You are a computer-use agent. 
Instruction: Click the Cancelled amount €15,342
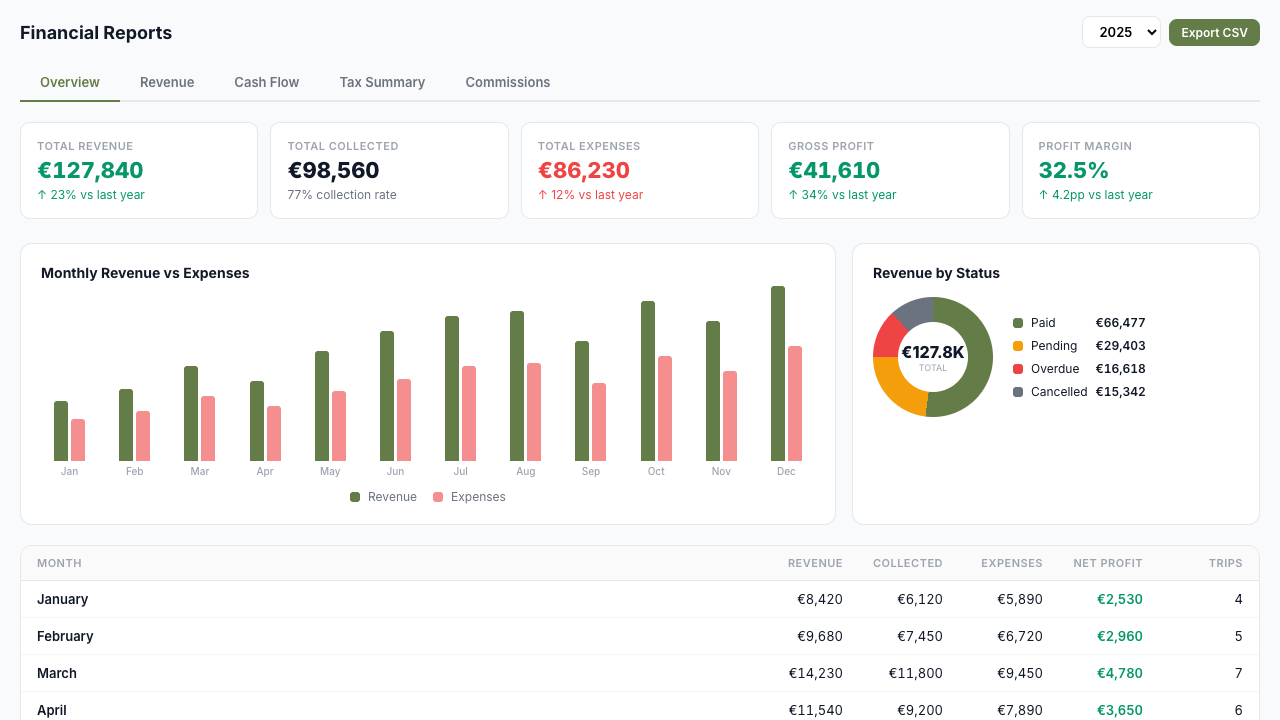[1121, 392]
